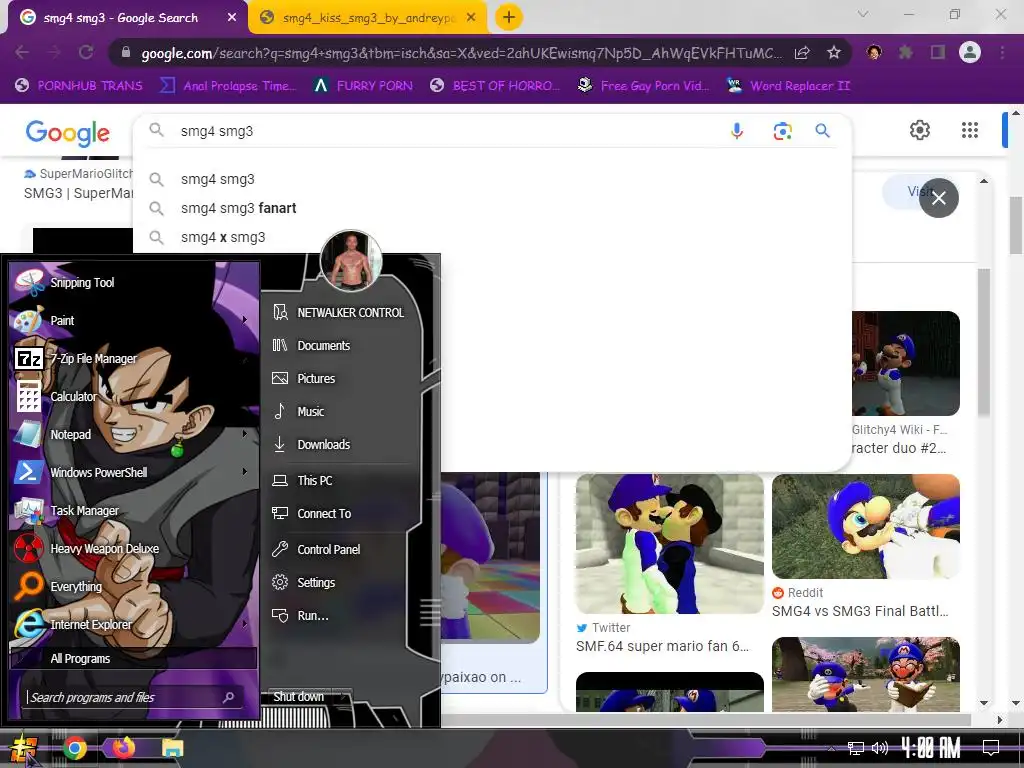Click the Chrome reload page icon
Screen dimensions: 1024x768
[86, 52]
